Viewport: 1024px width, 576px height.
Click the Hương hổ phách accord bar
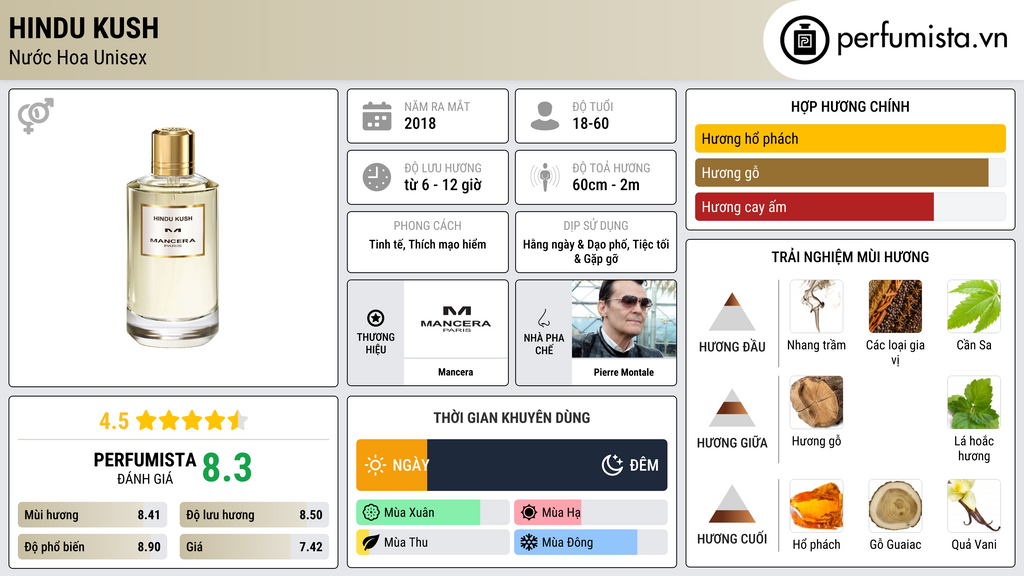point(850,139)
